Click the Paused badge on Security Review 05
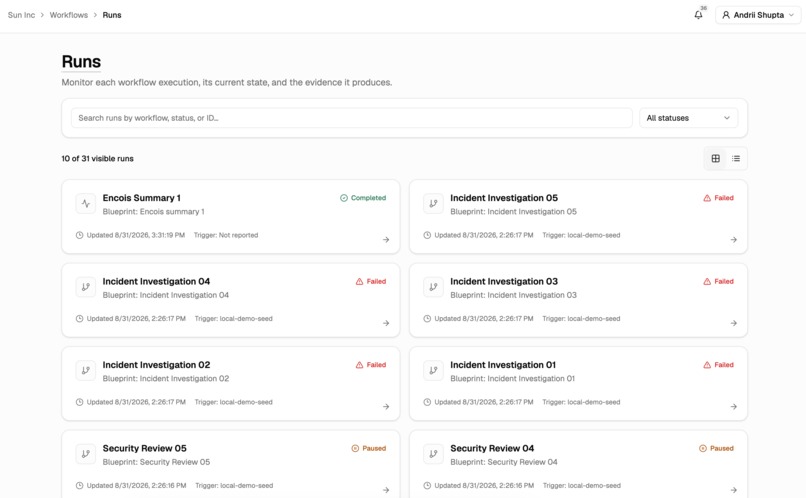Screen dimensions: 806x498 tap(369, 448)
